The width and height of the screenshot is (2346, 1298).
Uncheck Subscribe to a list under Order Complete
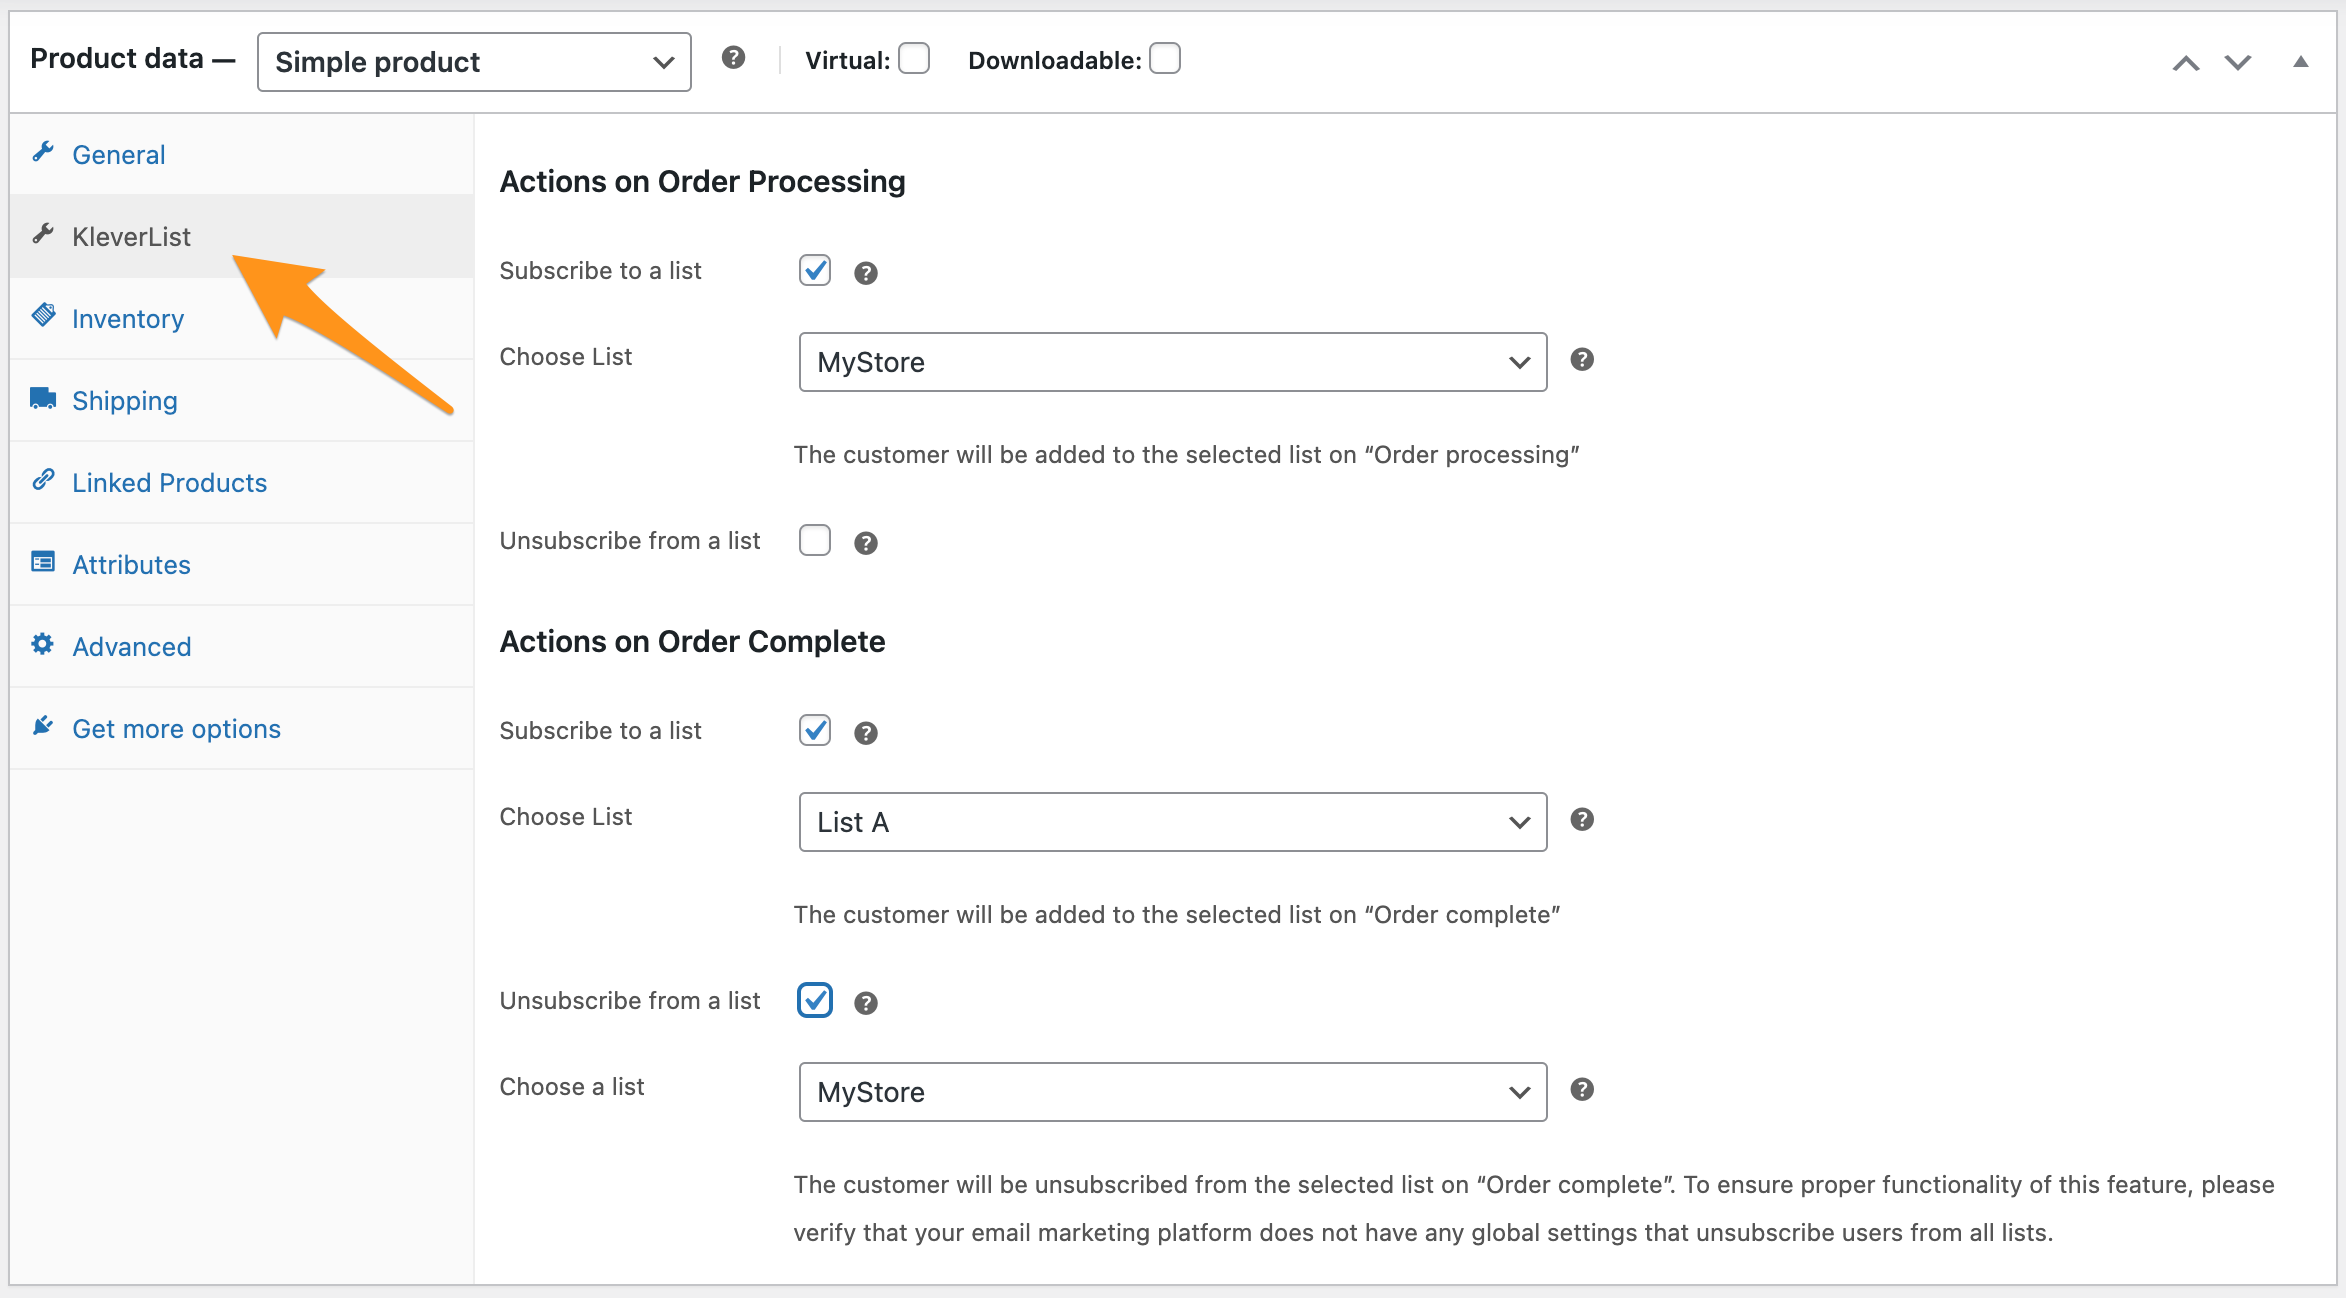coord(815,730)
